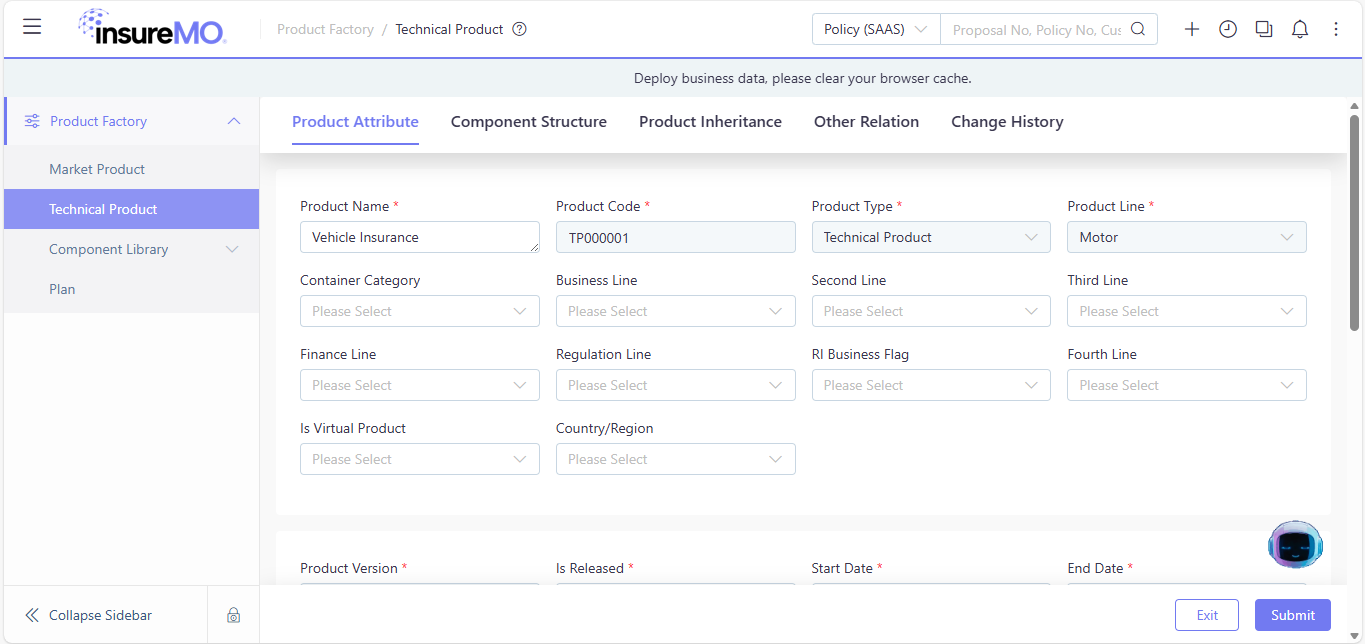Screen dimensions: 1365x644
Task: Click the overlapping windows icon
Action: pyautogui.click(x=1264, y=29)
